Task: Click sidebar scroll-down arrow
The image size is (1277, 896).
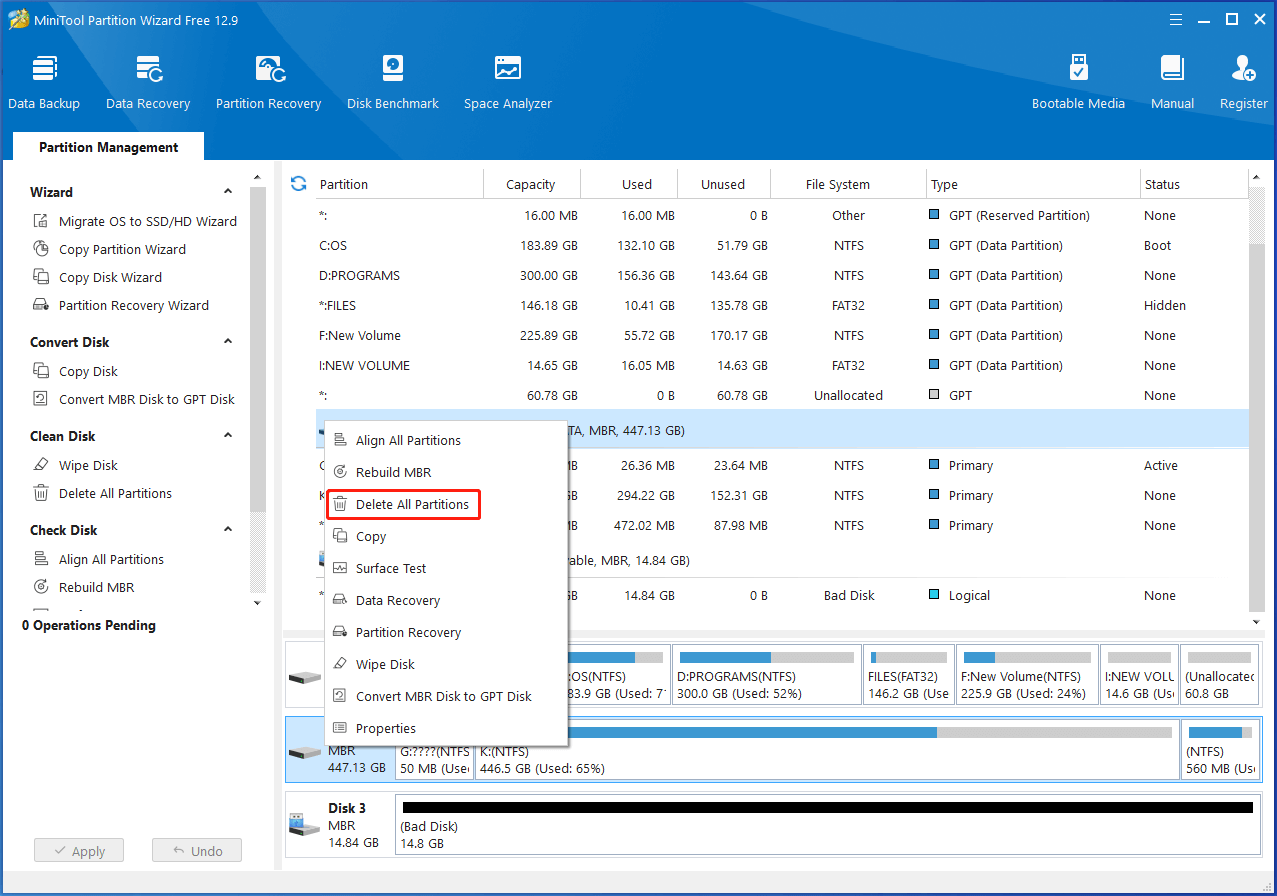Action: coord(257,603)
